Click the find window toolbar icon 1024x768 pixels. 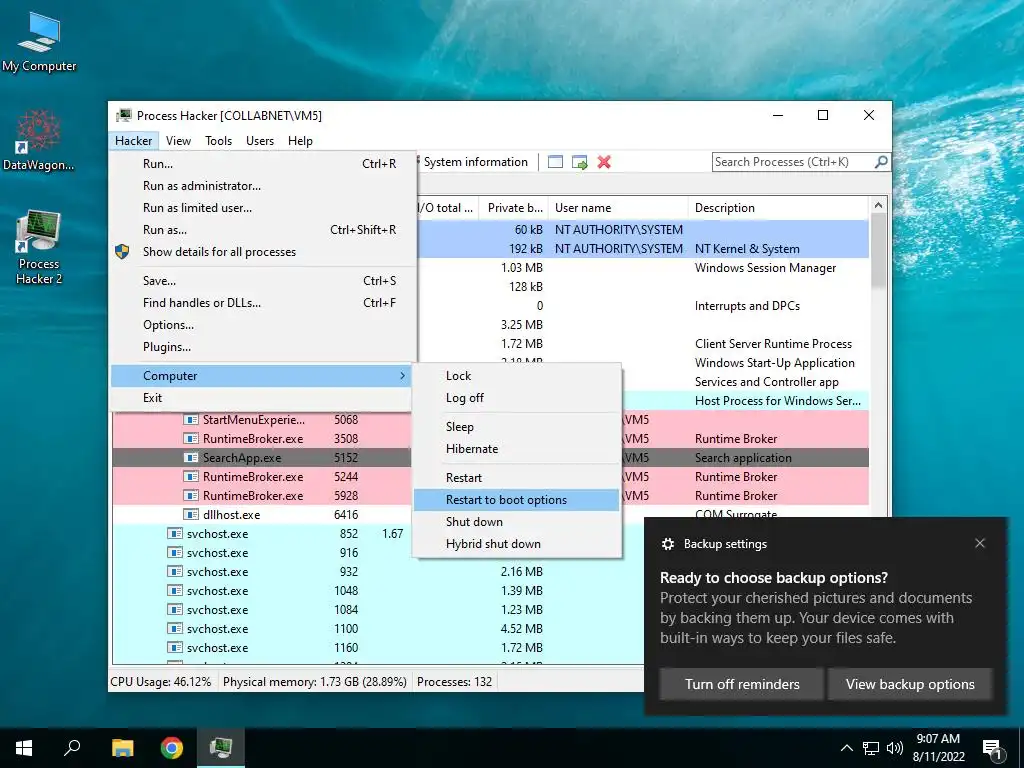(x=555, y=162)
